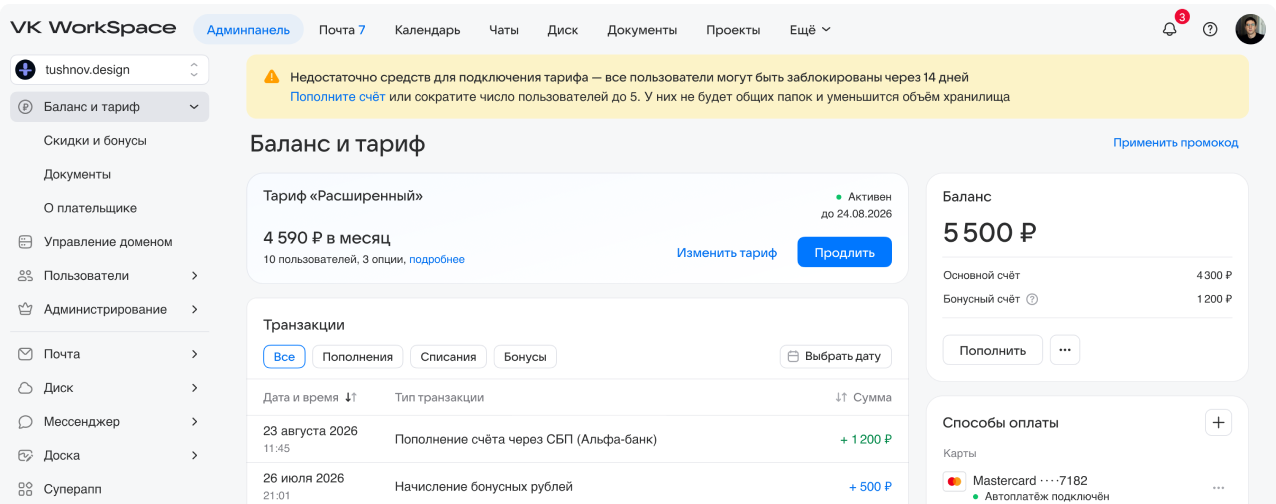Expand the Доска sidebar section chevron

(194, 456)
